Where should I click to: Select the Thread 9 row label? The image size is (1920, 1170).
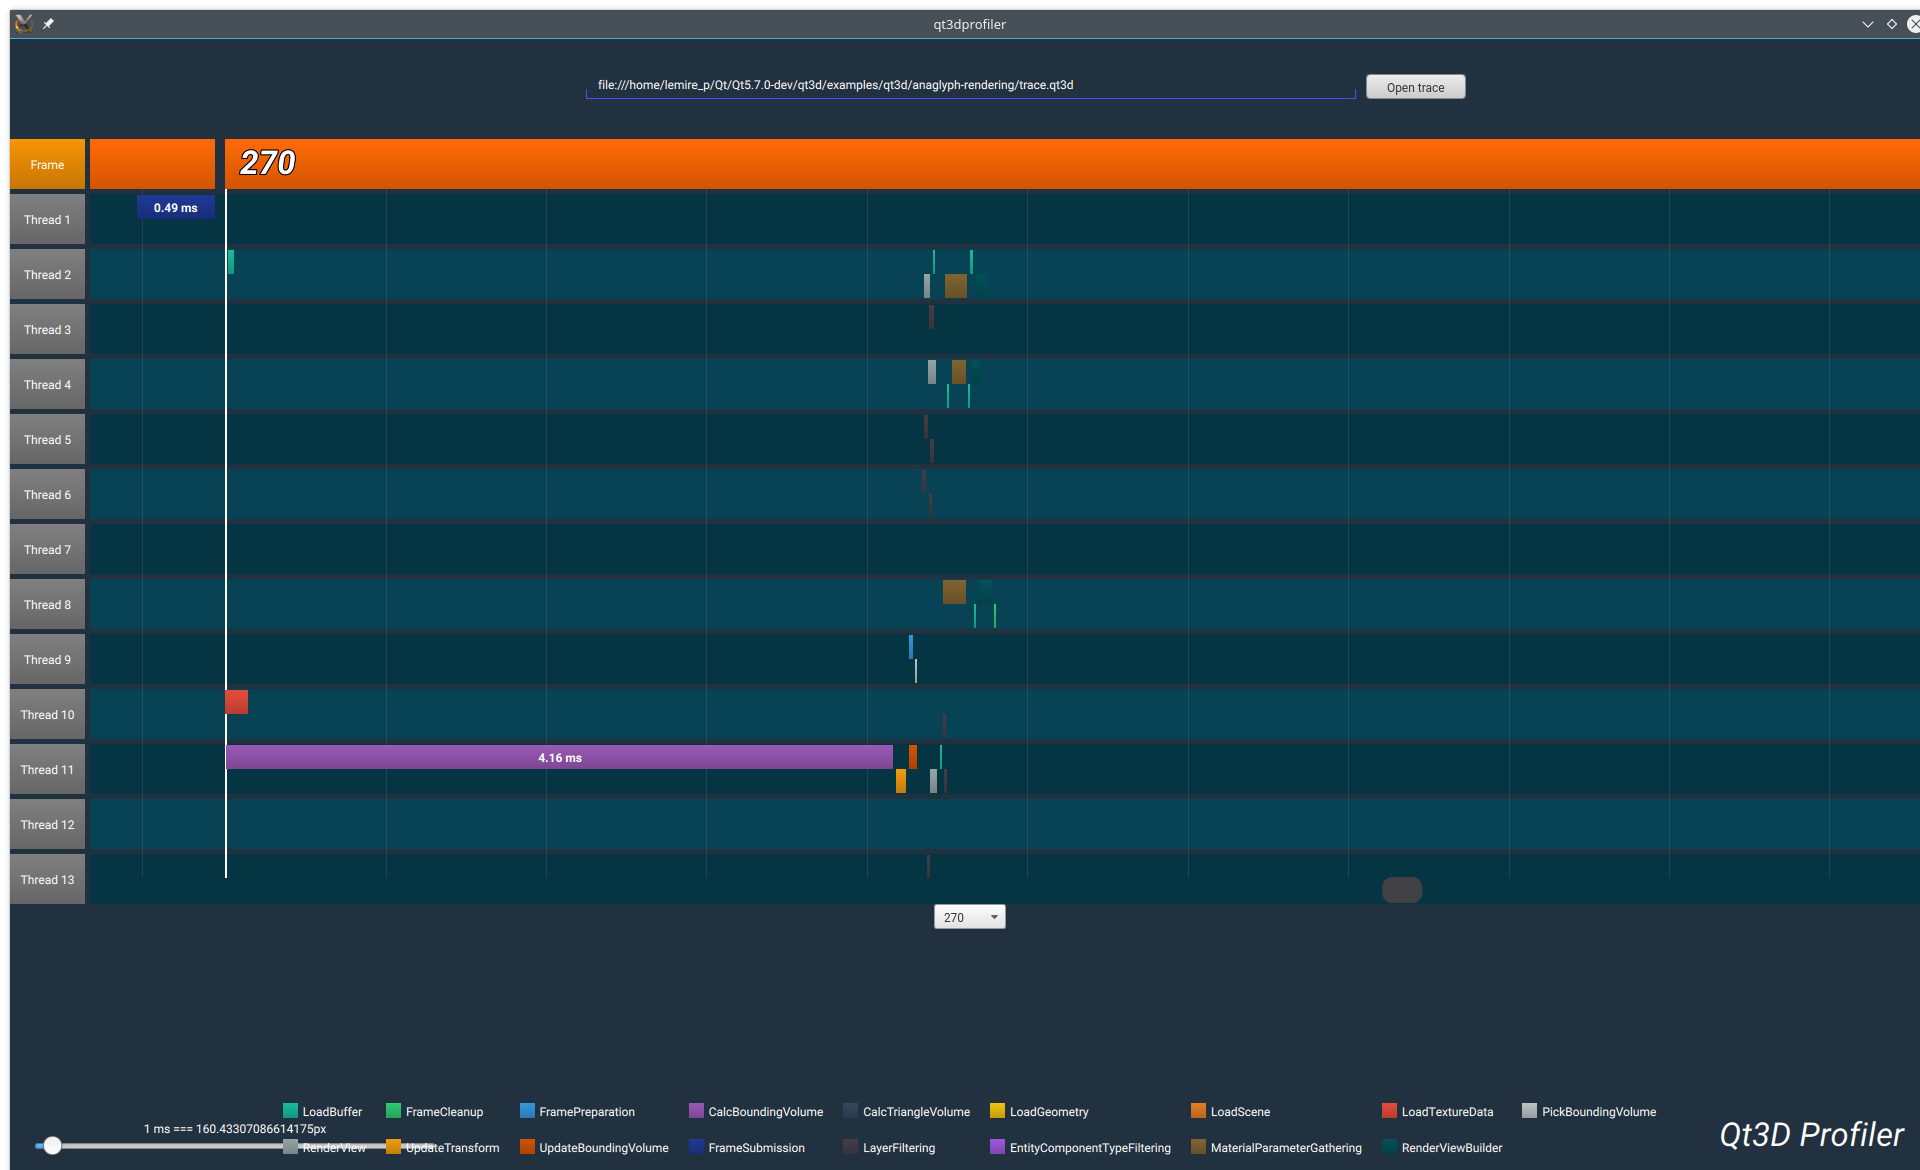coord(47,660)
